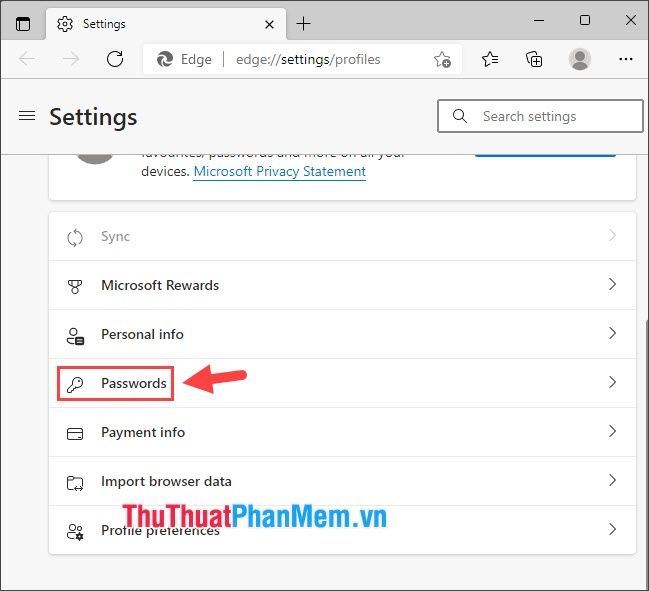Expand the Passwords row chevron
The height and width of the screenshot is (591, 649).
coord(613,382)
